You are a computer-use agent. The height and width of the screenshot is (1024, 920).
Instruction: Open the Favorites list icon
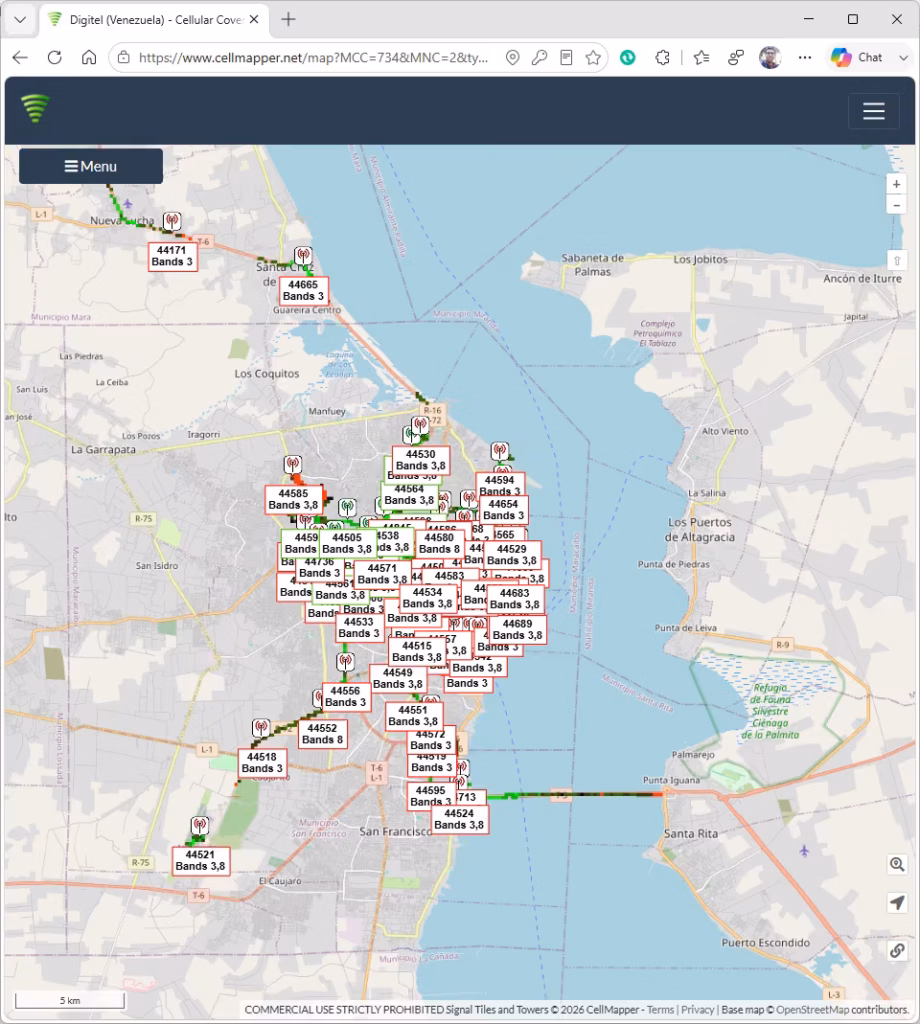tap(702, 57)
